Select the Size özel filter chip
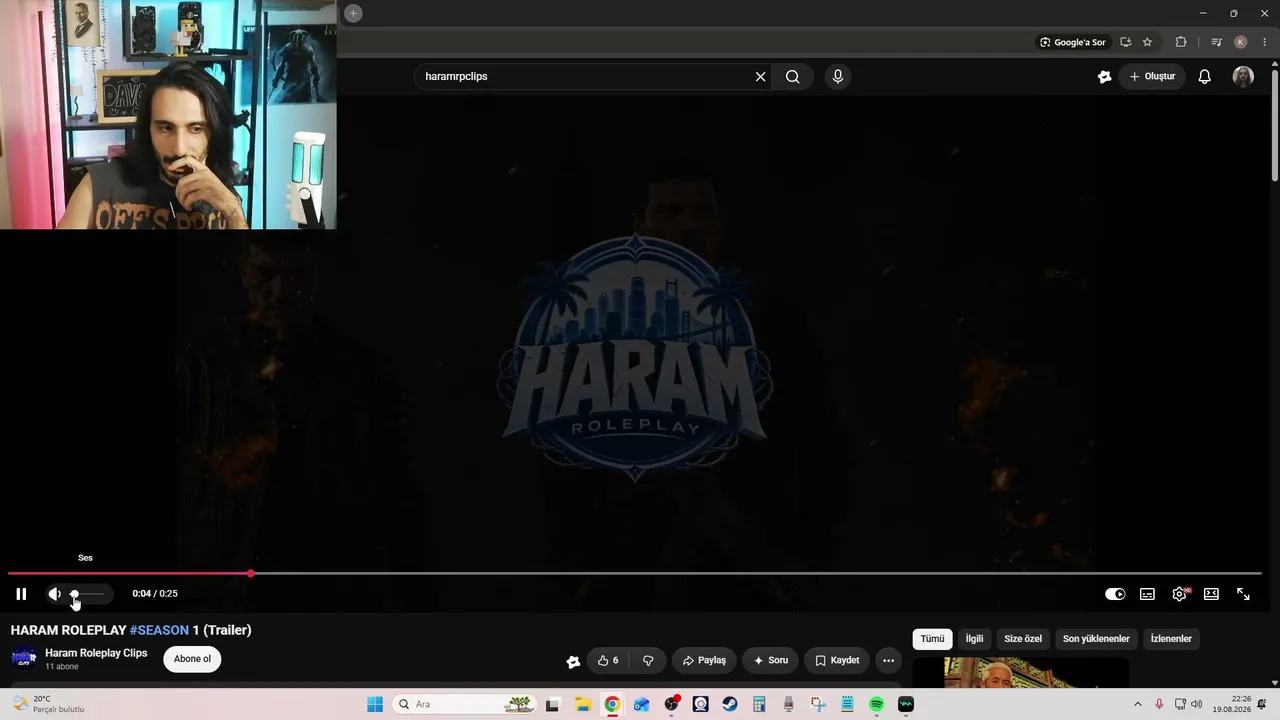The image size is (1280, 720). [x=1023, y=639]
